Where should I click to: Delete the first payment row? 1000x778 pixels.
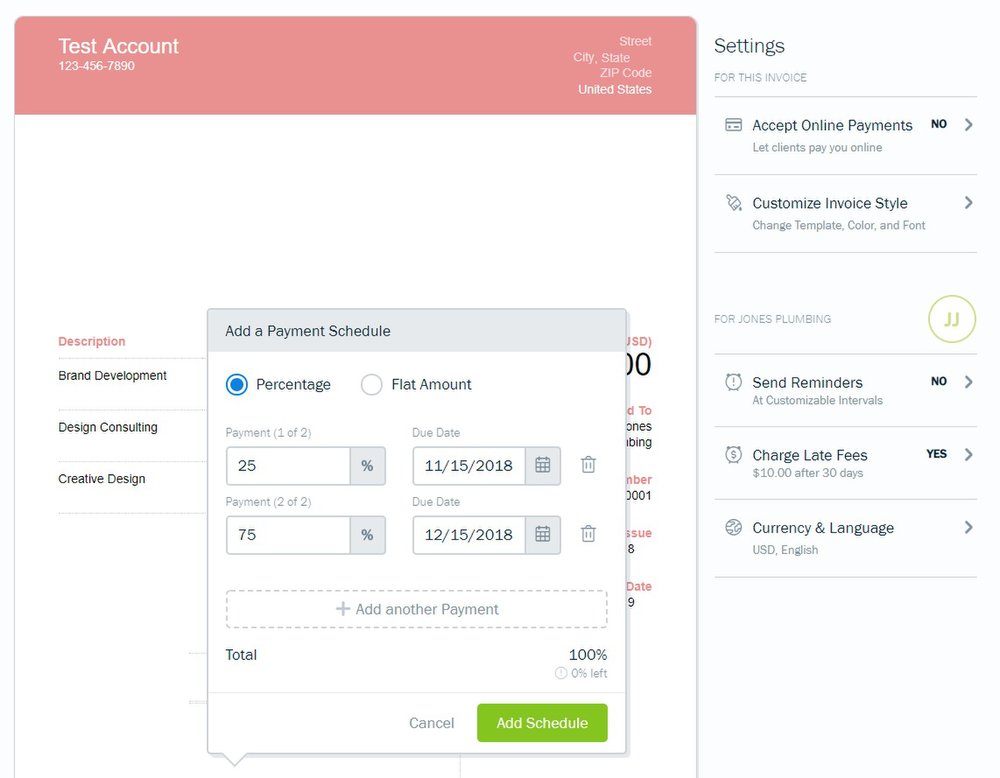tap(589, 465)
